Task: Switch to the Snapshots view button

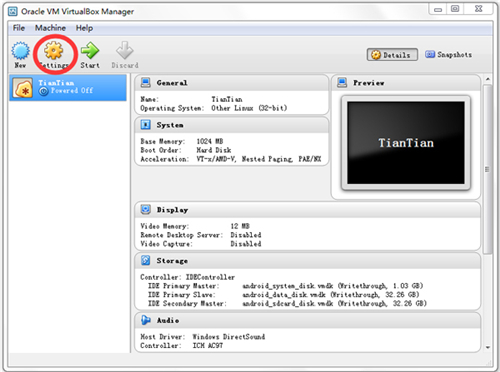Action: coord(449,54)
